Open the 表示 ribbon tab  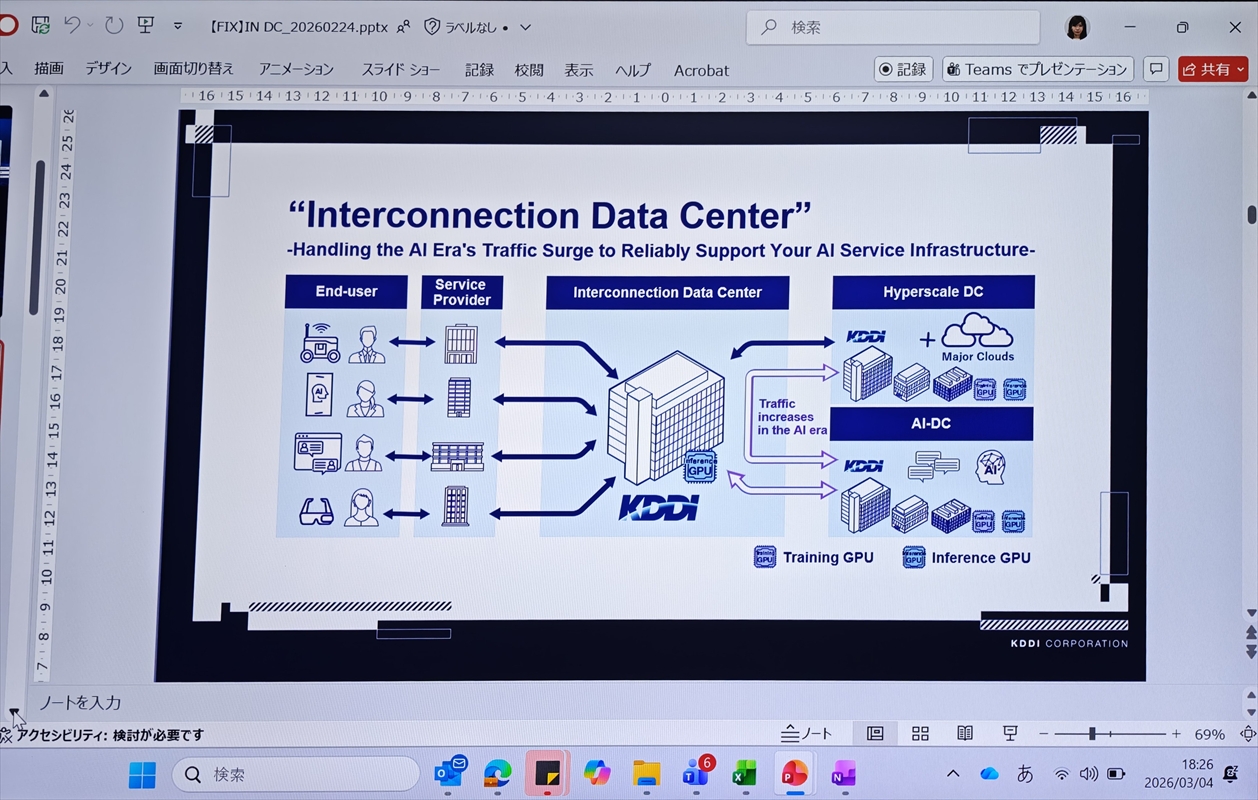click(x=578, y=70)
